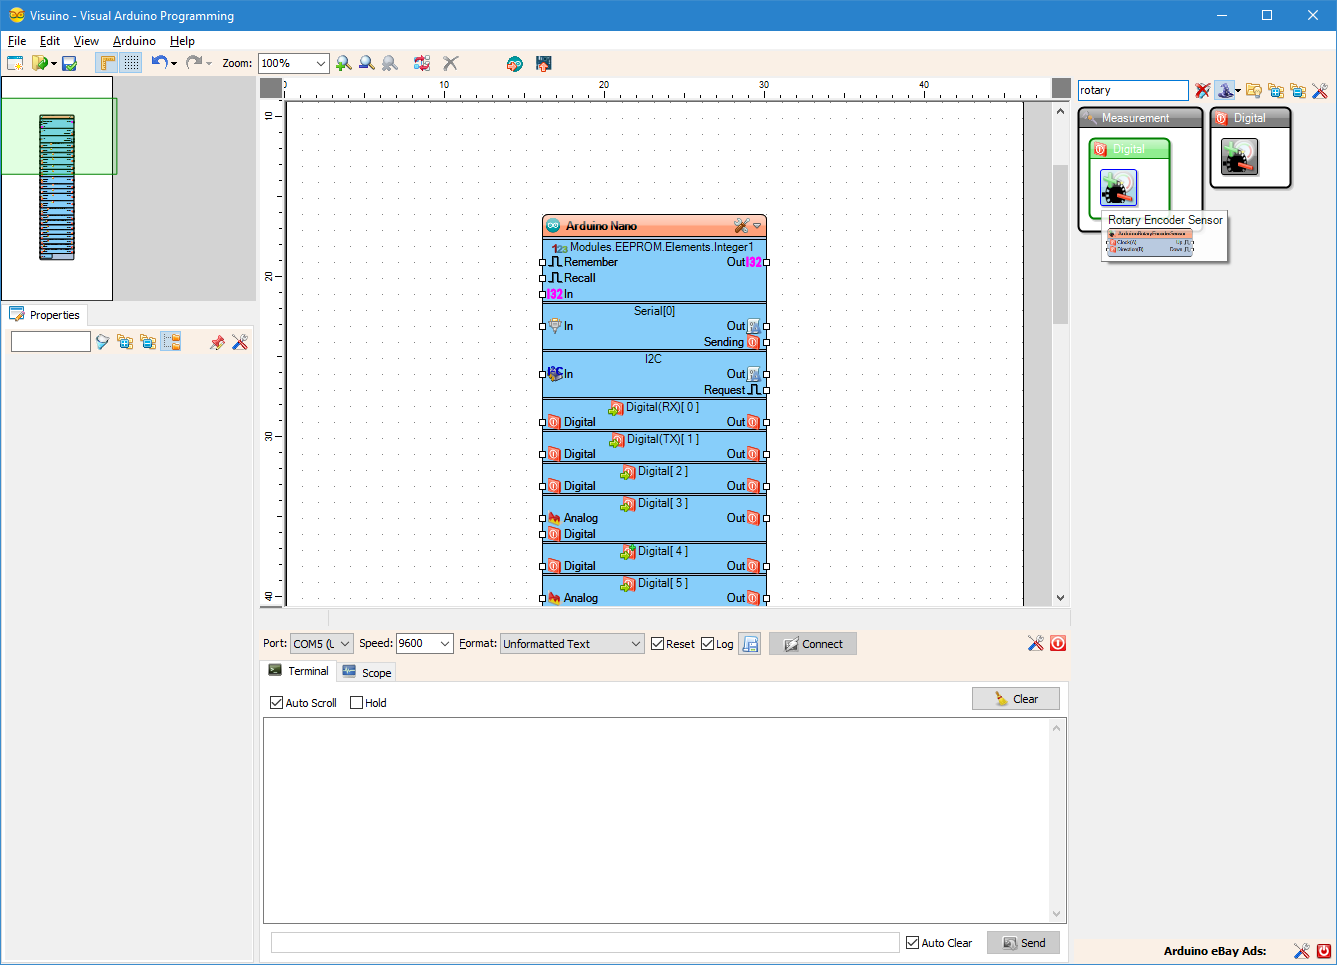The width and height of the screenshot is (1337, 965).
Task: Open the Zoom percentage dropdown
Action: point(320,63)
